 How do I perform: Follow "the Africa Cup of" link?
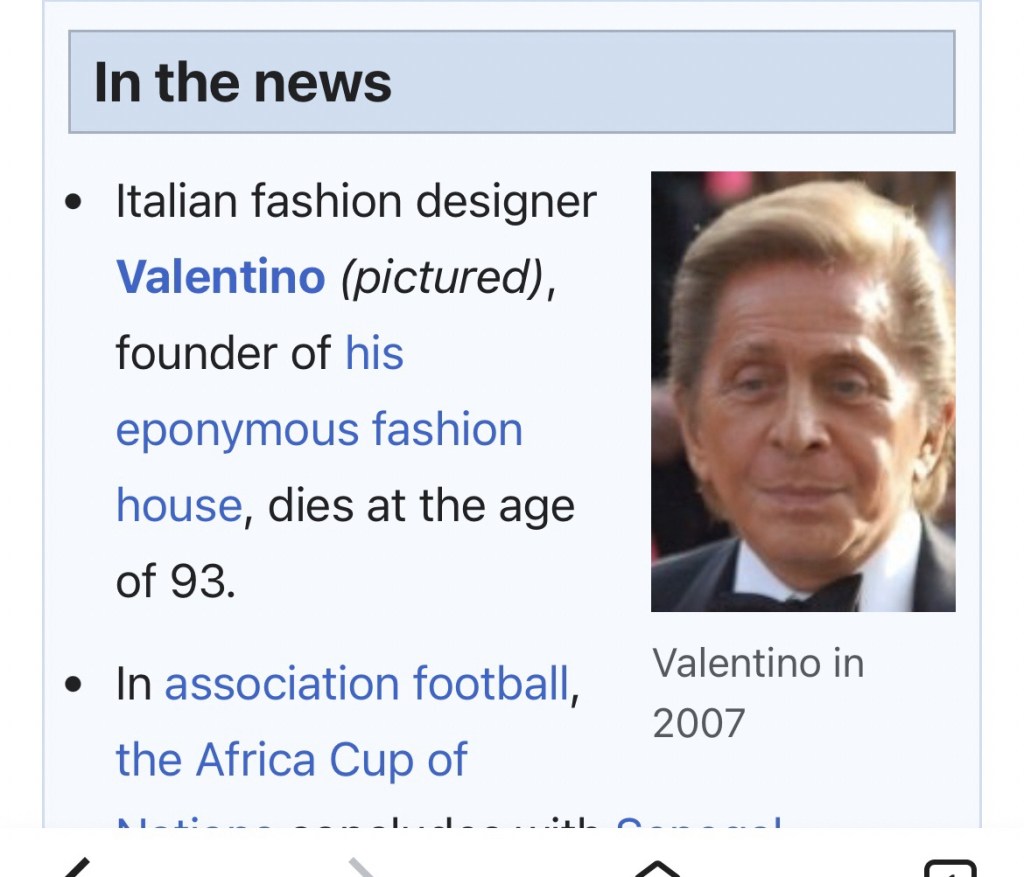pos(291,760)
